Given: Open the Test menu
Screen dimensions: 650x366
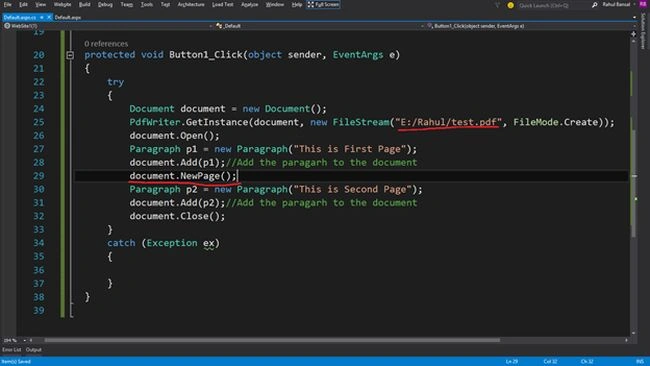Looking at the screenshot, I should point(165,5).
